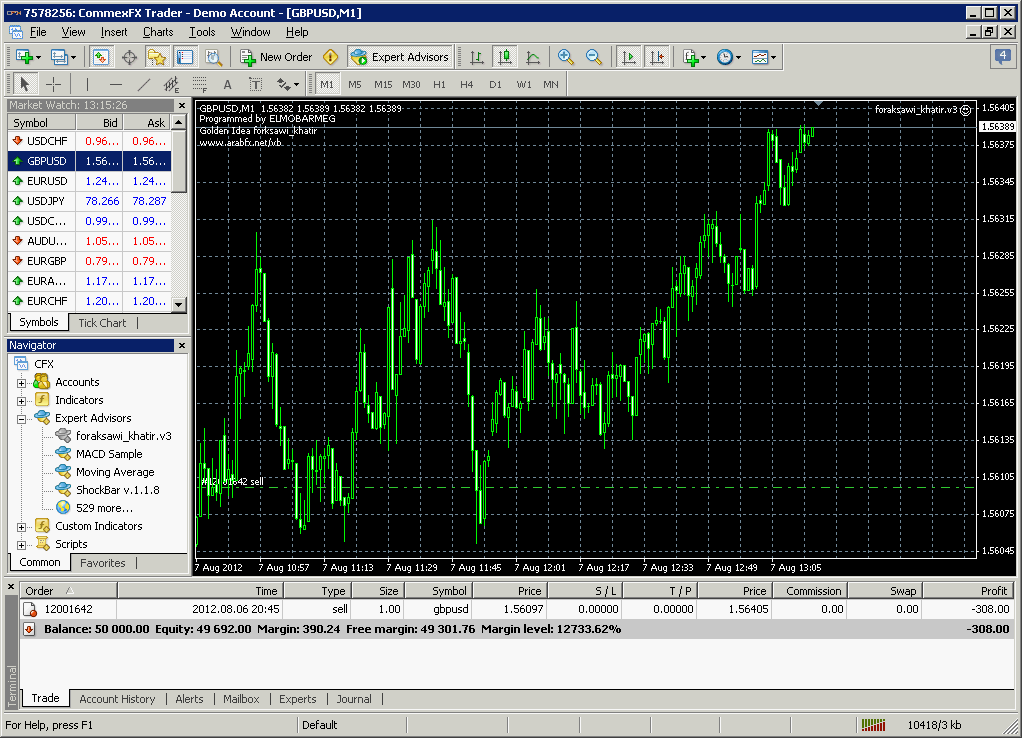Select the M15 timeframe button
This screenshot has height=738, width=1022.
(x=383, y=84)
